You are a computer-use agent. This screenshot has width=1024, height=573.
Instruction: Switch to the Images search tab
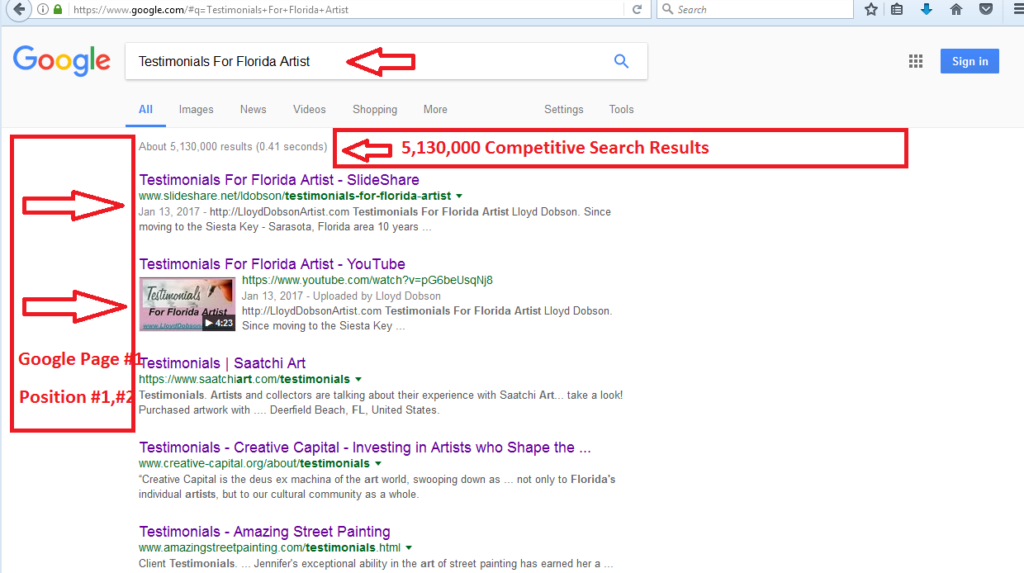(x=196, y=110)
